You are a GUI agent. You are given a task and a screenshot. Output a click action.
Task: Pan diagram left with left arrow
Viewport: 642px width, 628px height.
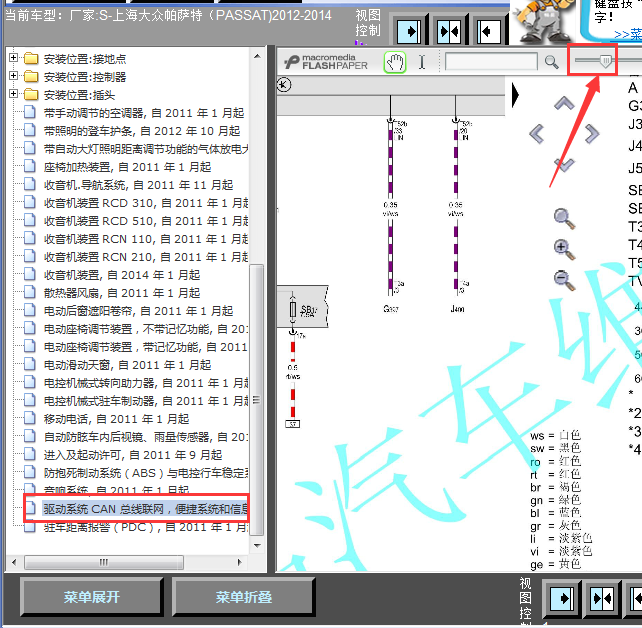pos(537,133)
